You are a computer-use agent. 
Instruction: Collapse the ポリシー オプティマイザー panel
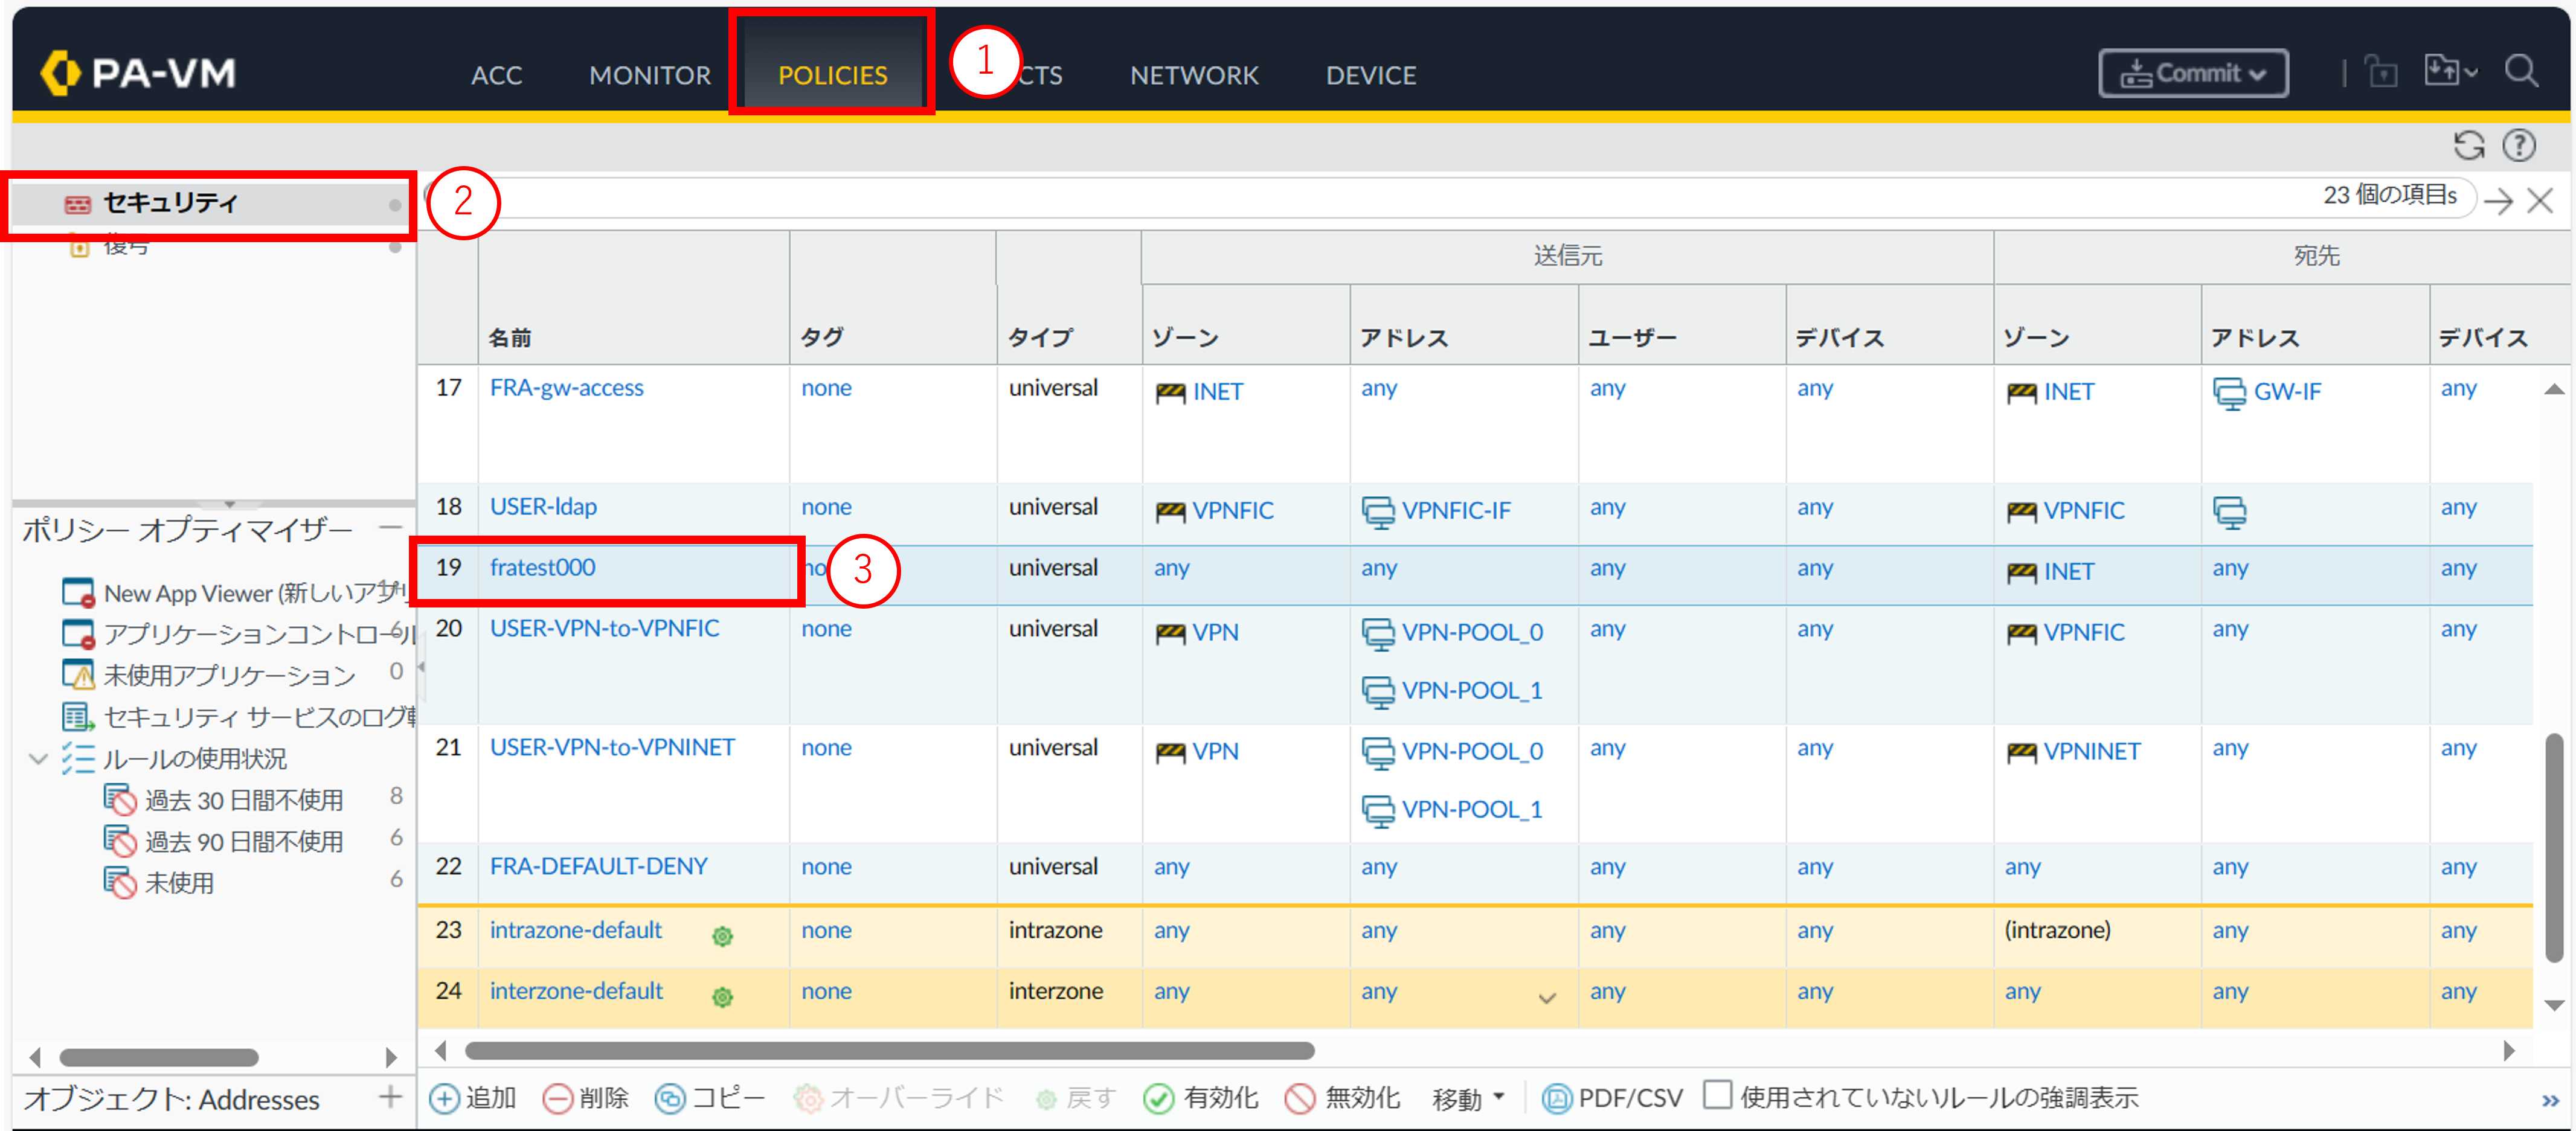point(391,527)
